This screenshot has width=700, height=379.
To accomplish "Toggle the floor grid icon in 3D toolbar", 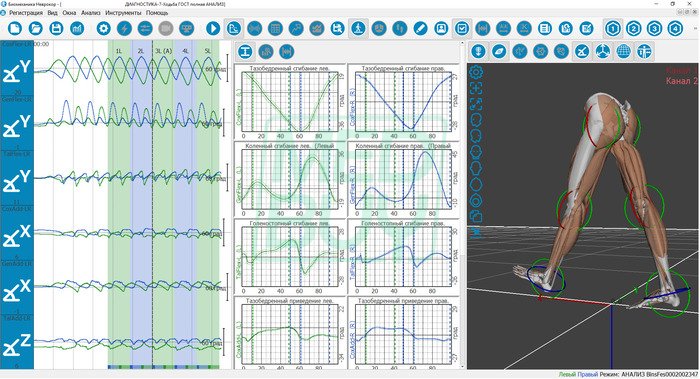I will 623,52.
